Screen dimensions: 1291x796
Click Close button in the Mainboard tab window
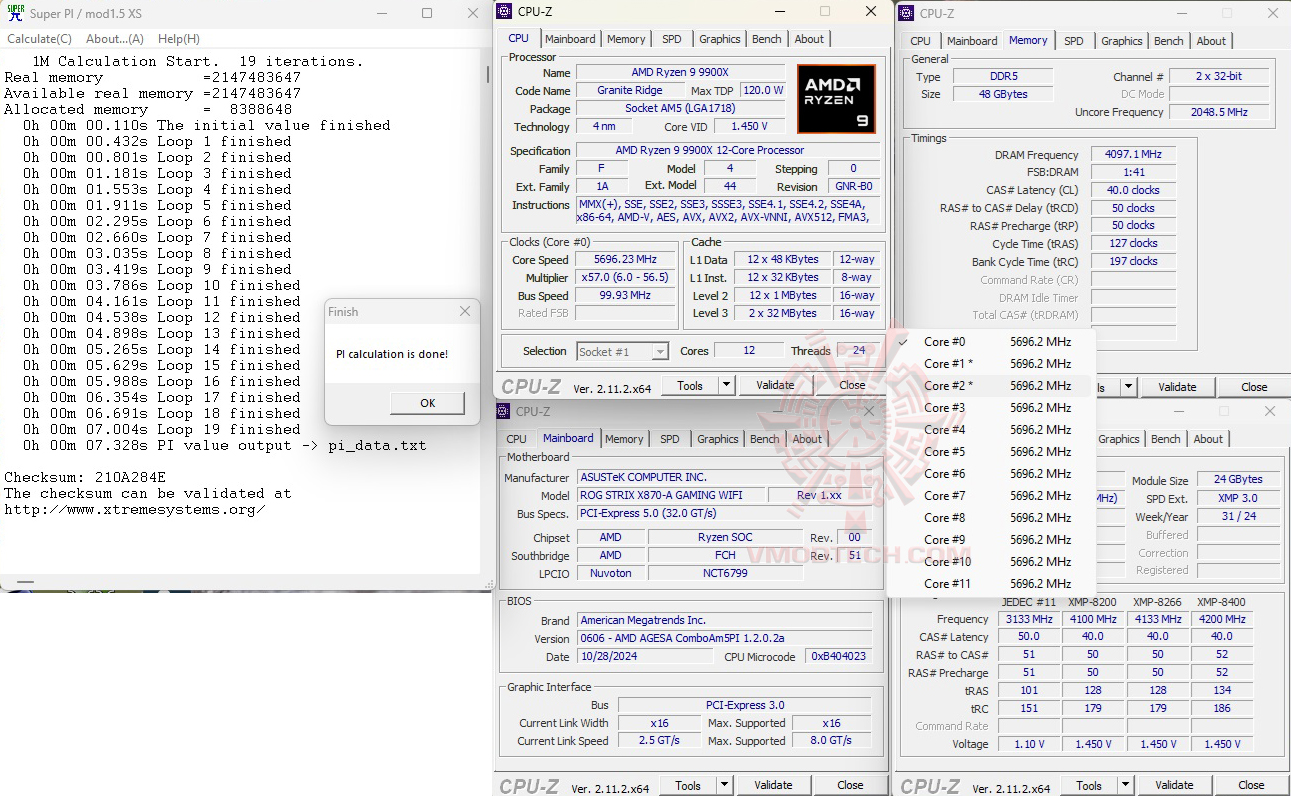(x=850, y=785)
